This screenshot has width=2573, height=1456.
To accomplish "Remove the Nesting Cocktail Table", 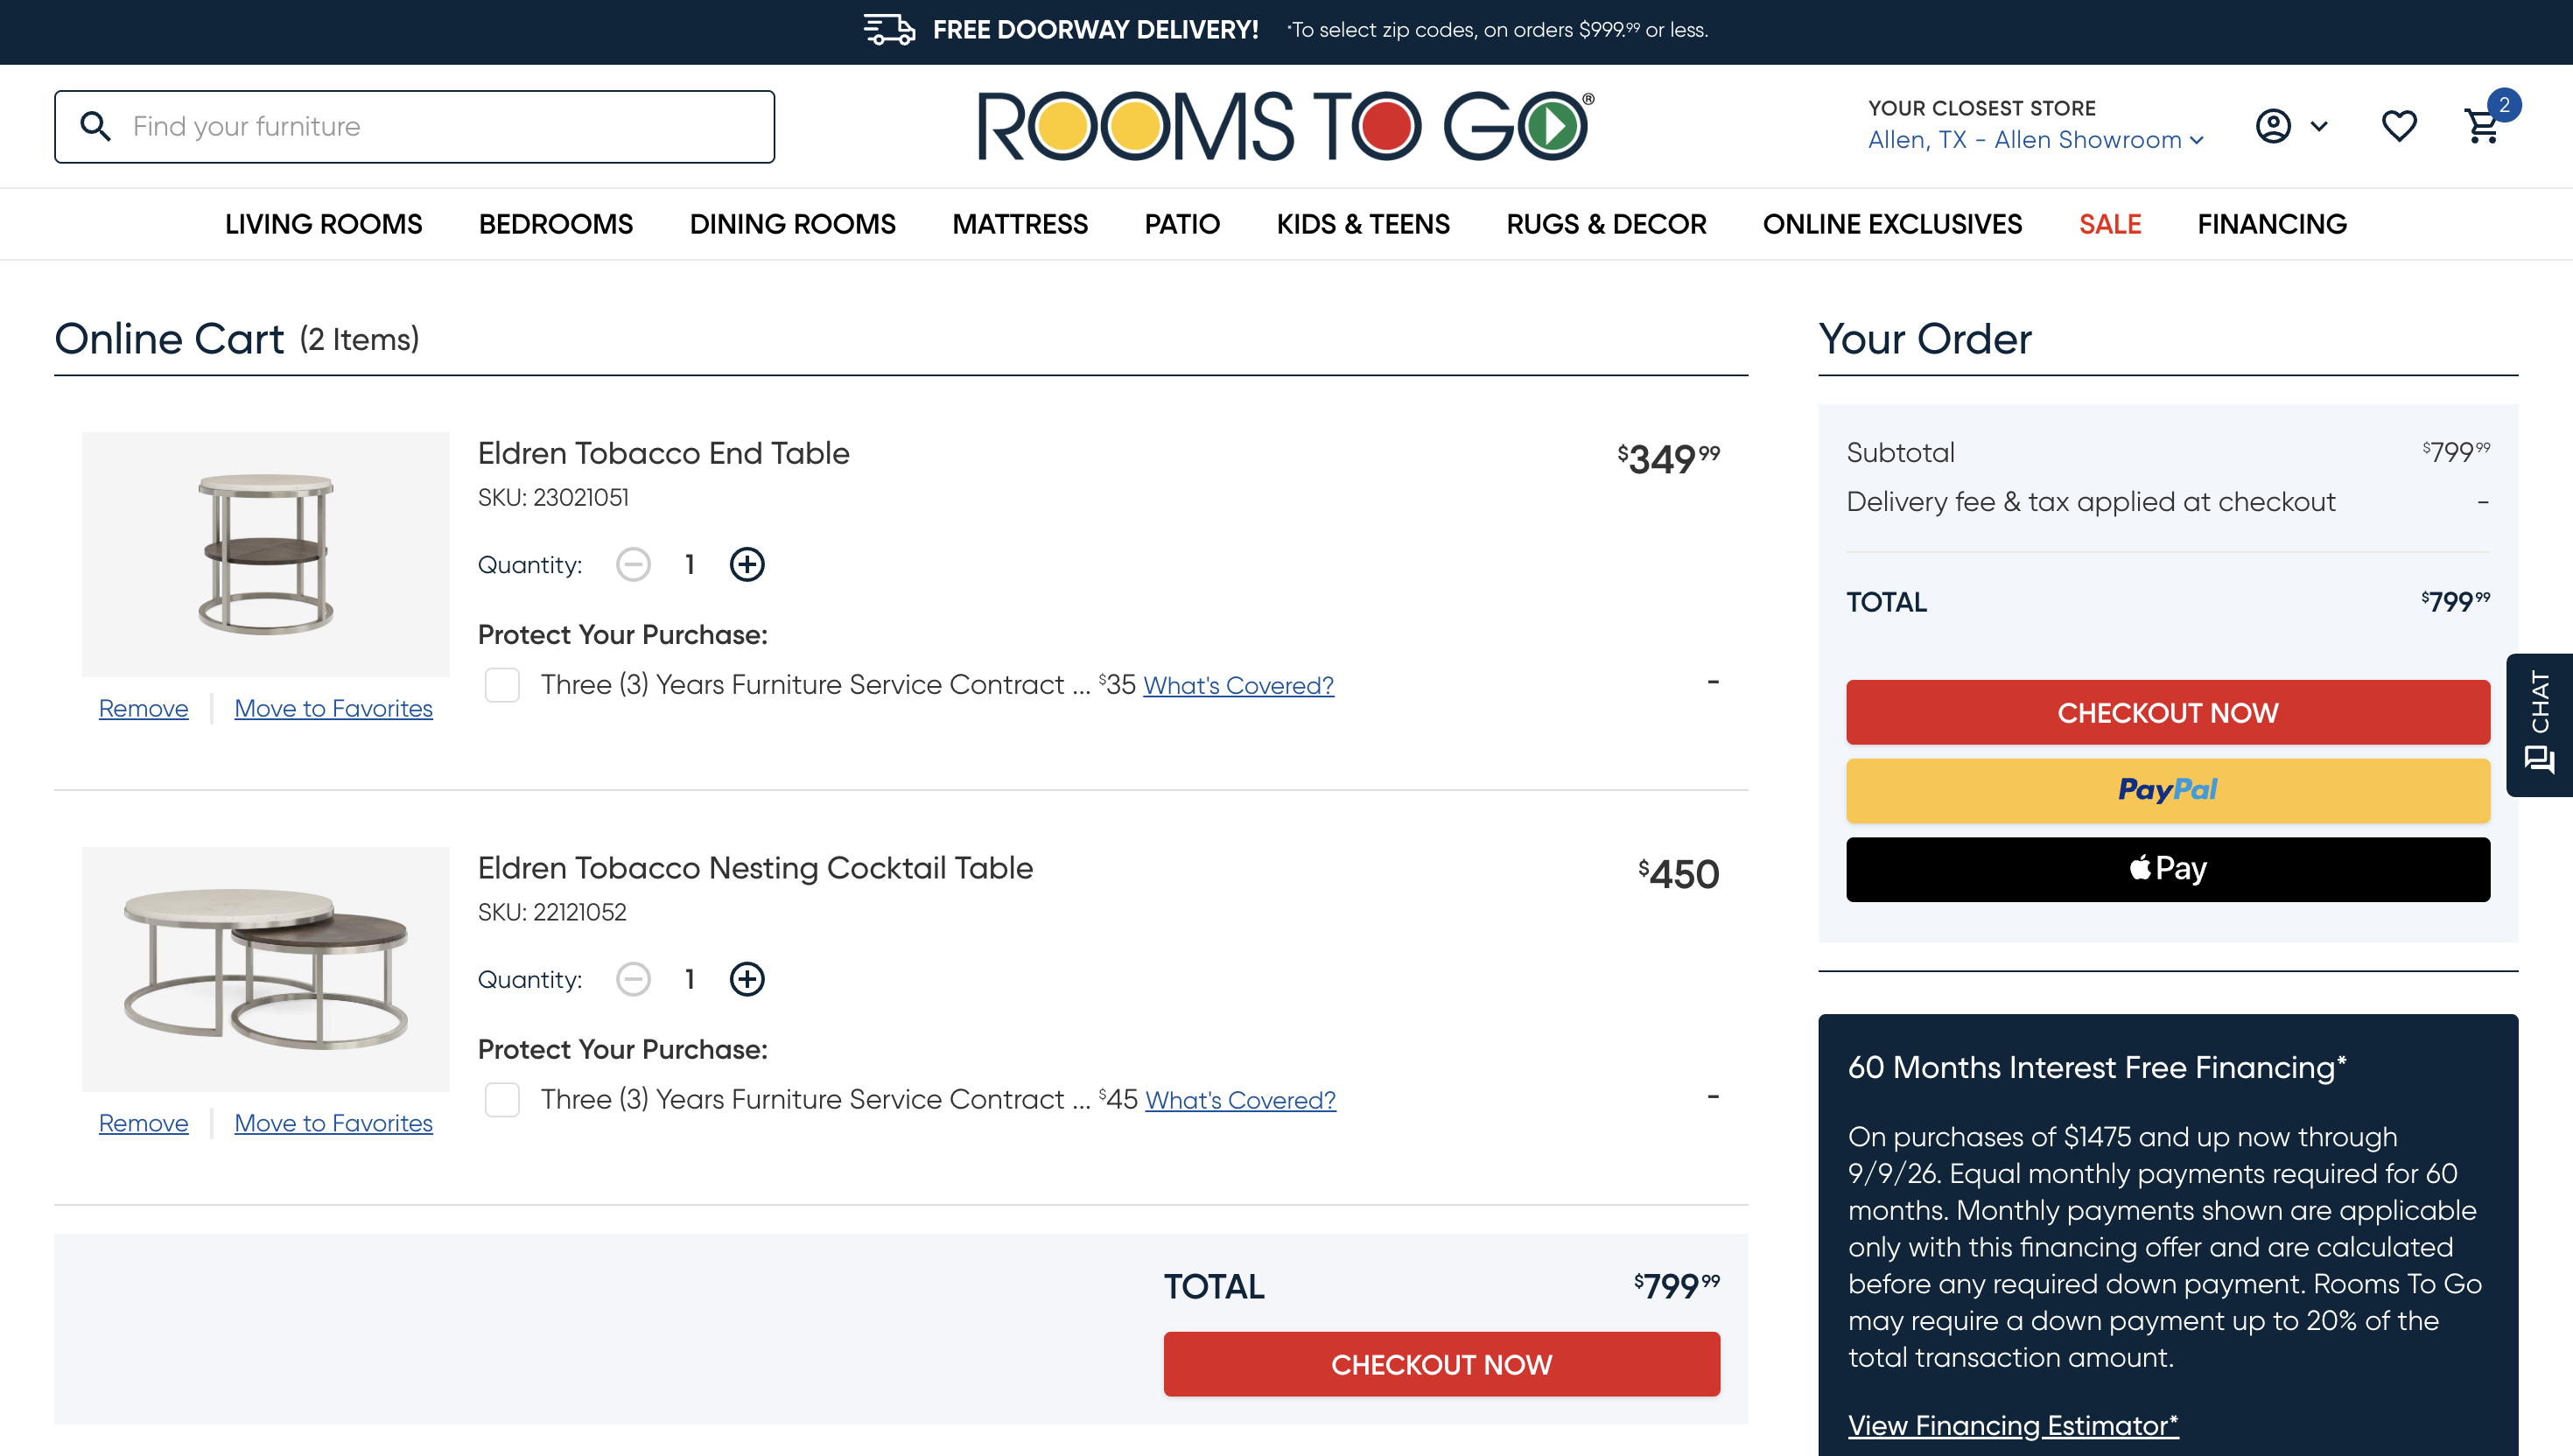I will (143, 1123).
